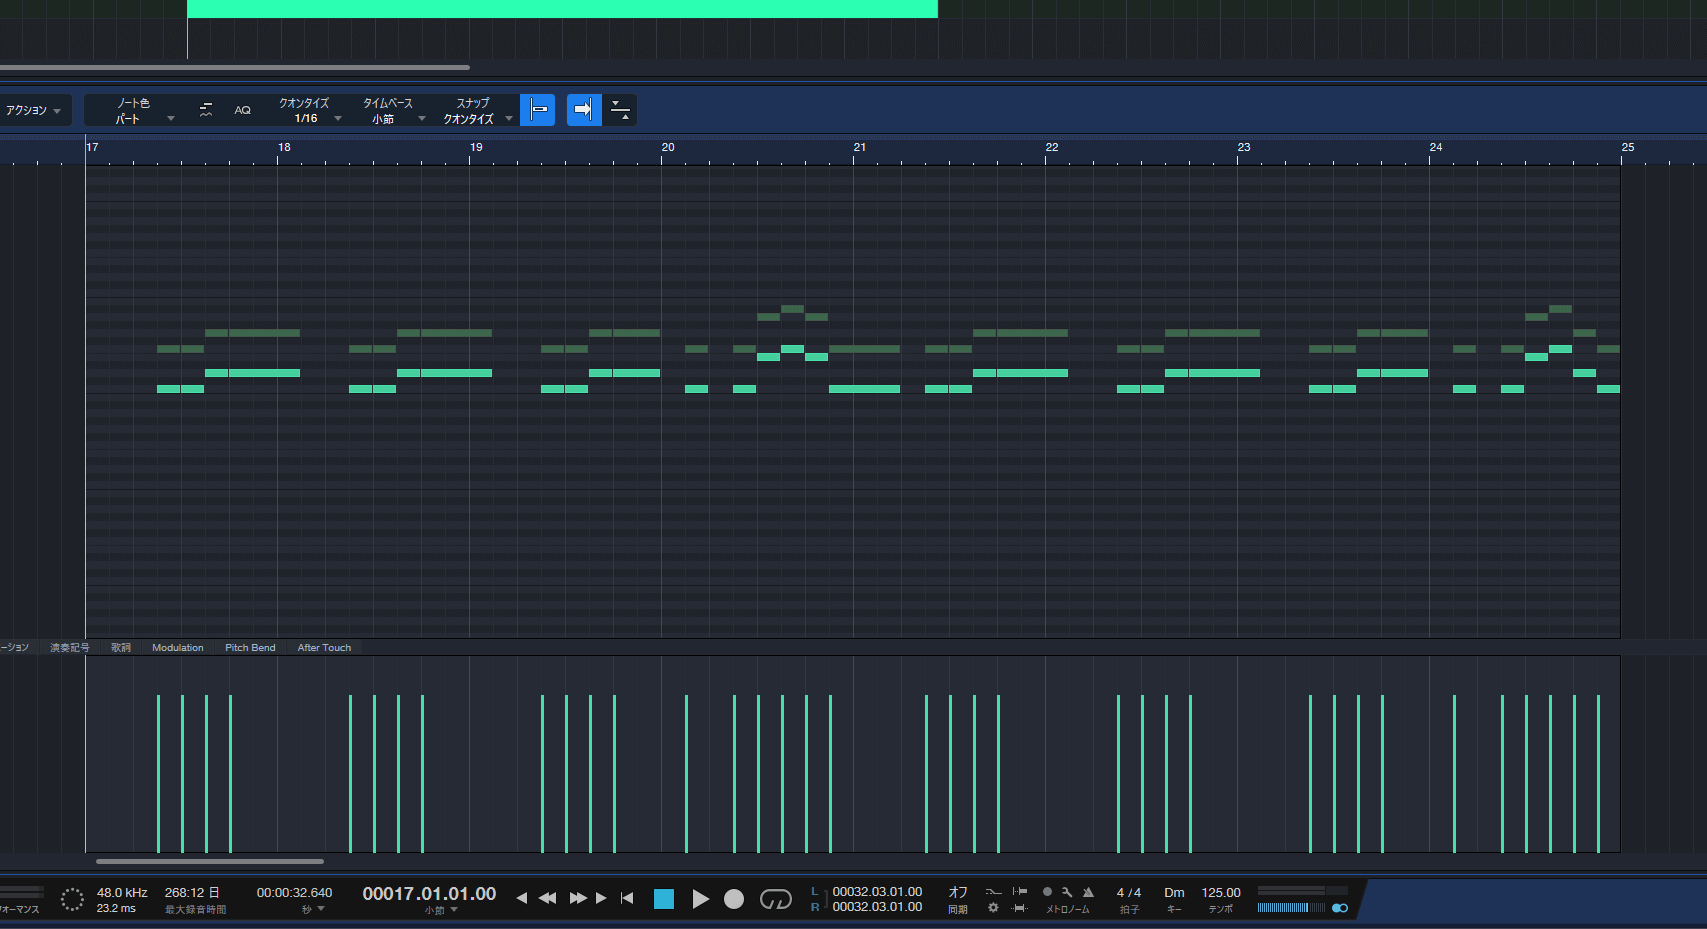Click the 268:12 日 max recording time
Viewport: 1707px width, 929px height.
192,893
